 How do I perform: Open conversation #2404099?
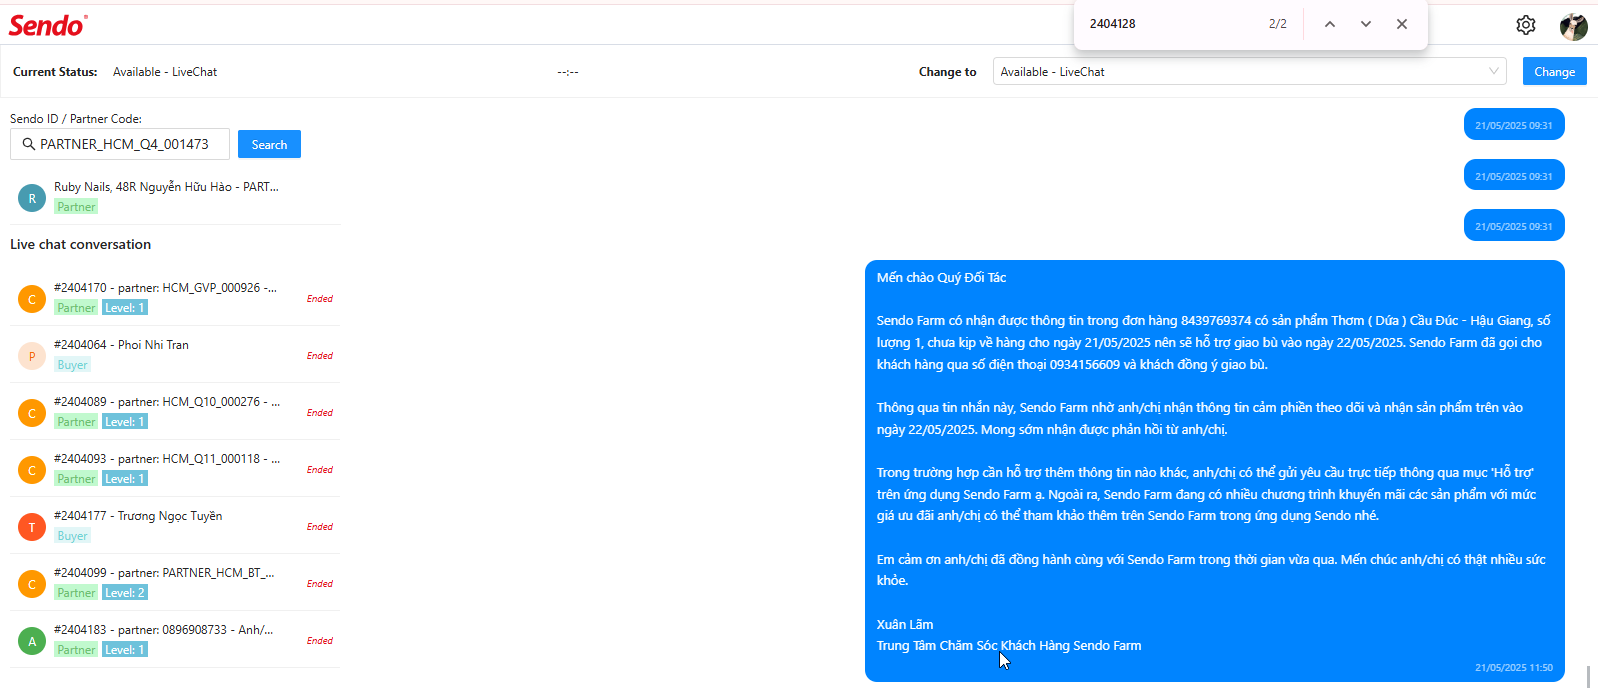tap(175, 583)
